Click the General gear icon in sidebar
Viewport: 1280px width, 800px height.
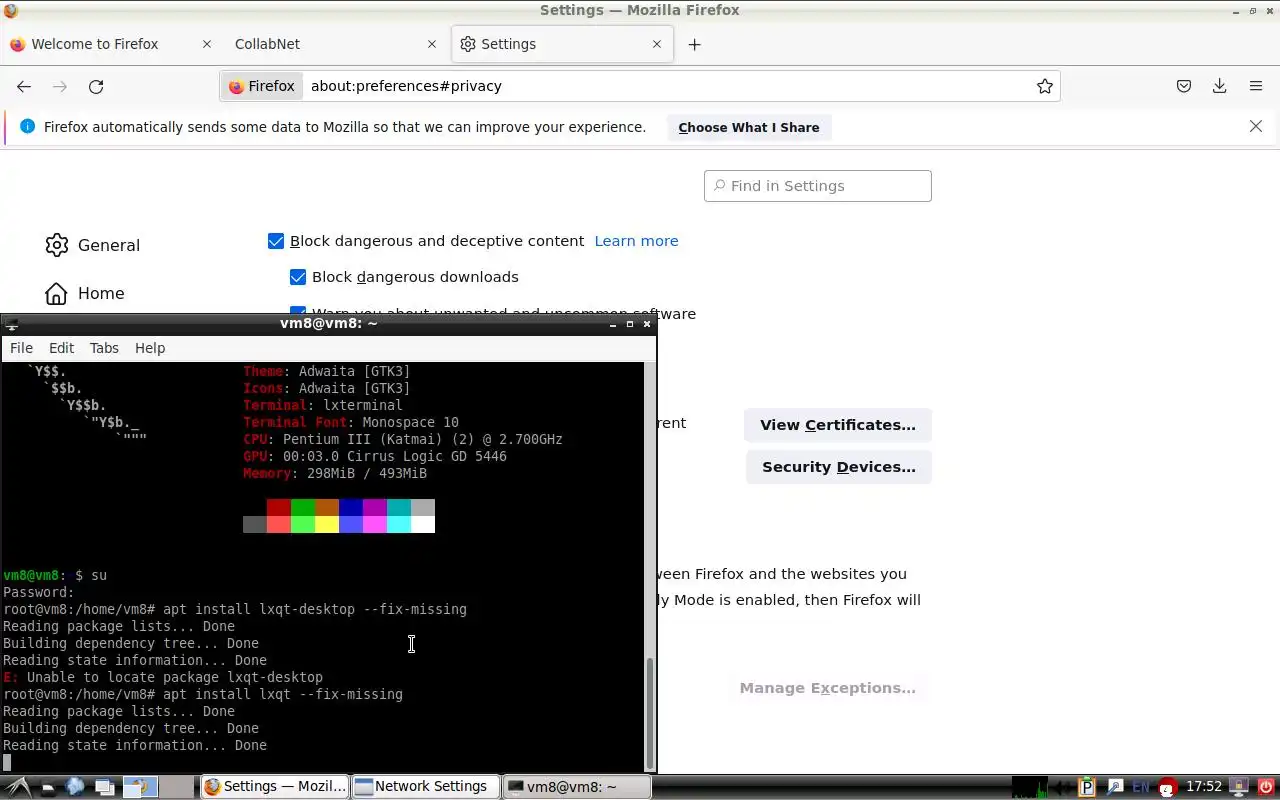point(57,245)
